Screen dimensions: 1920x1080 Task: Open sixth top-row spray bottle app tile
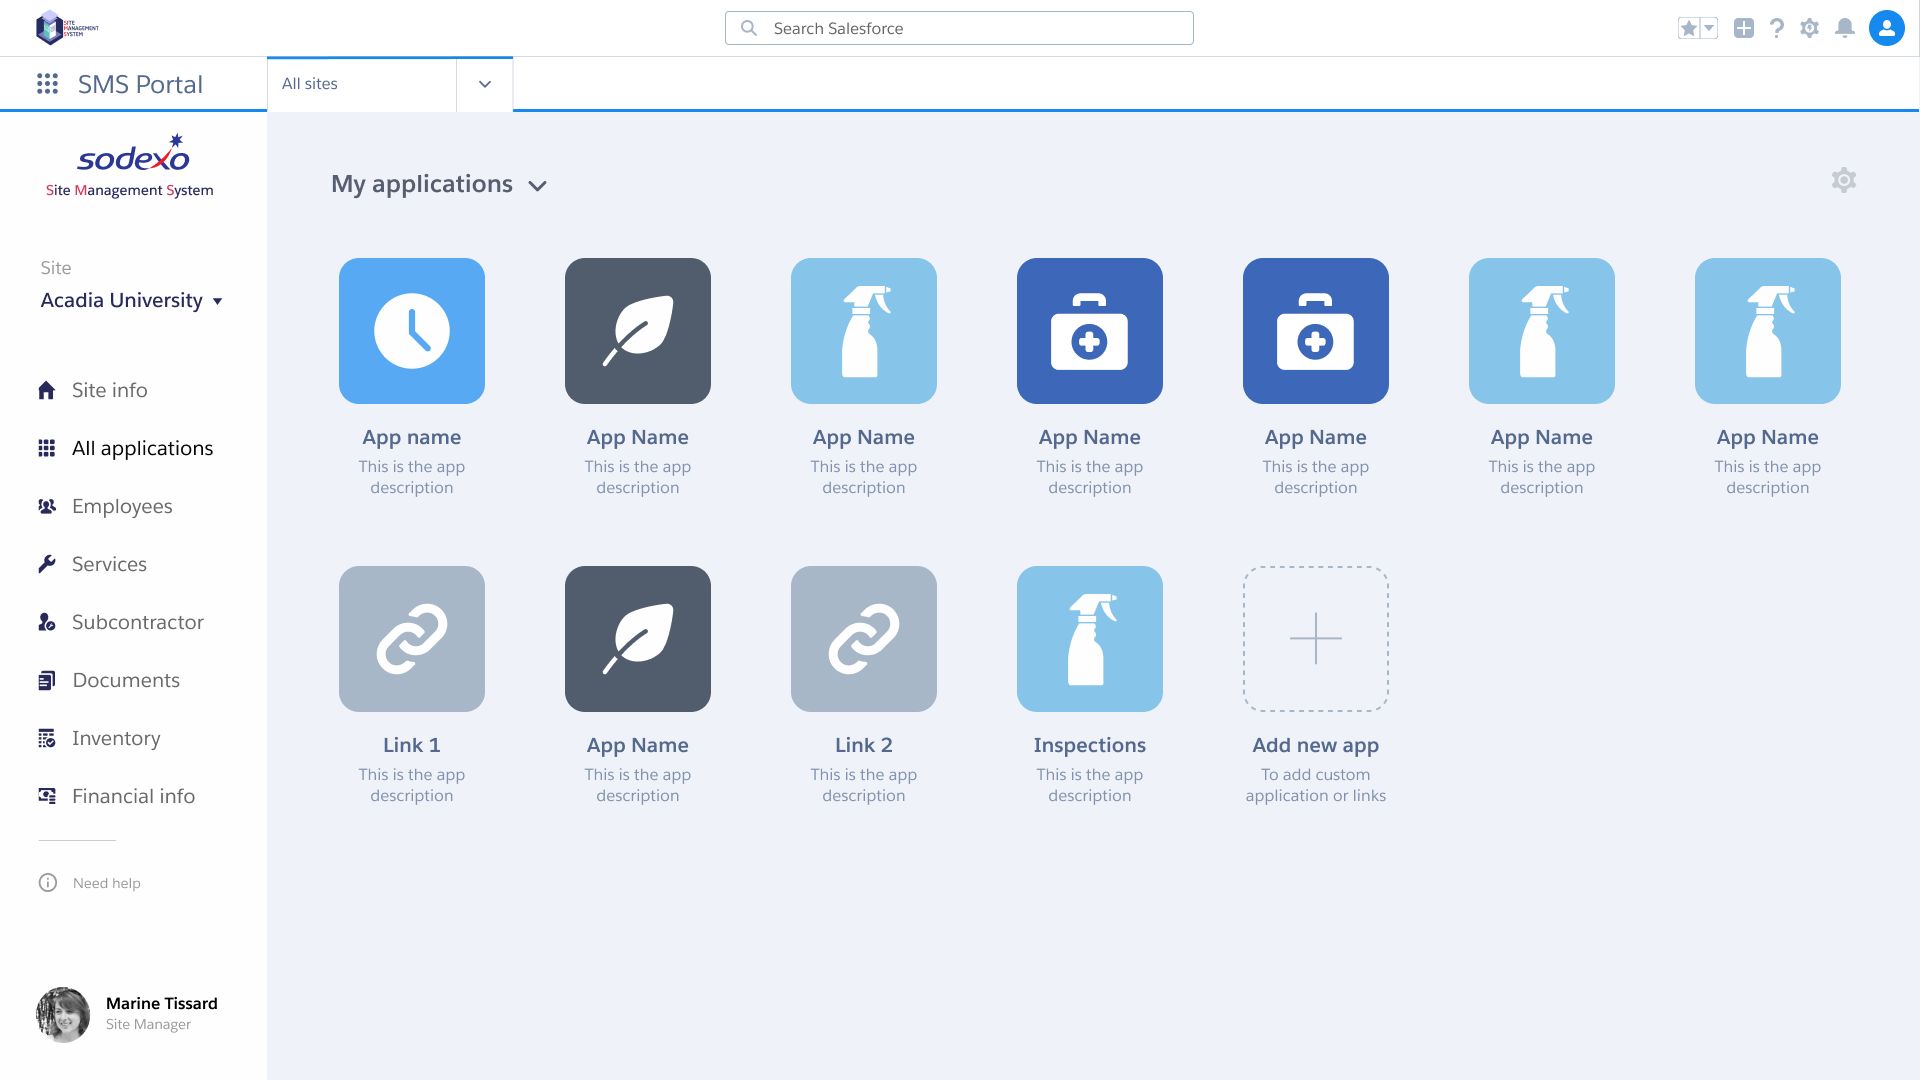coord(1542,331)
